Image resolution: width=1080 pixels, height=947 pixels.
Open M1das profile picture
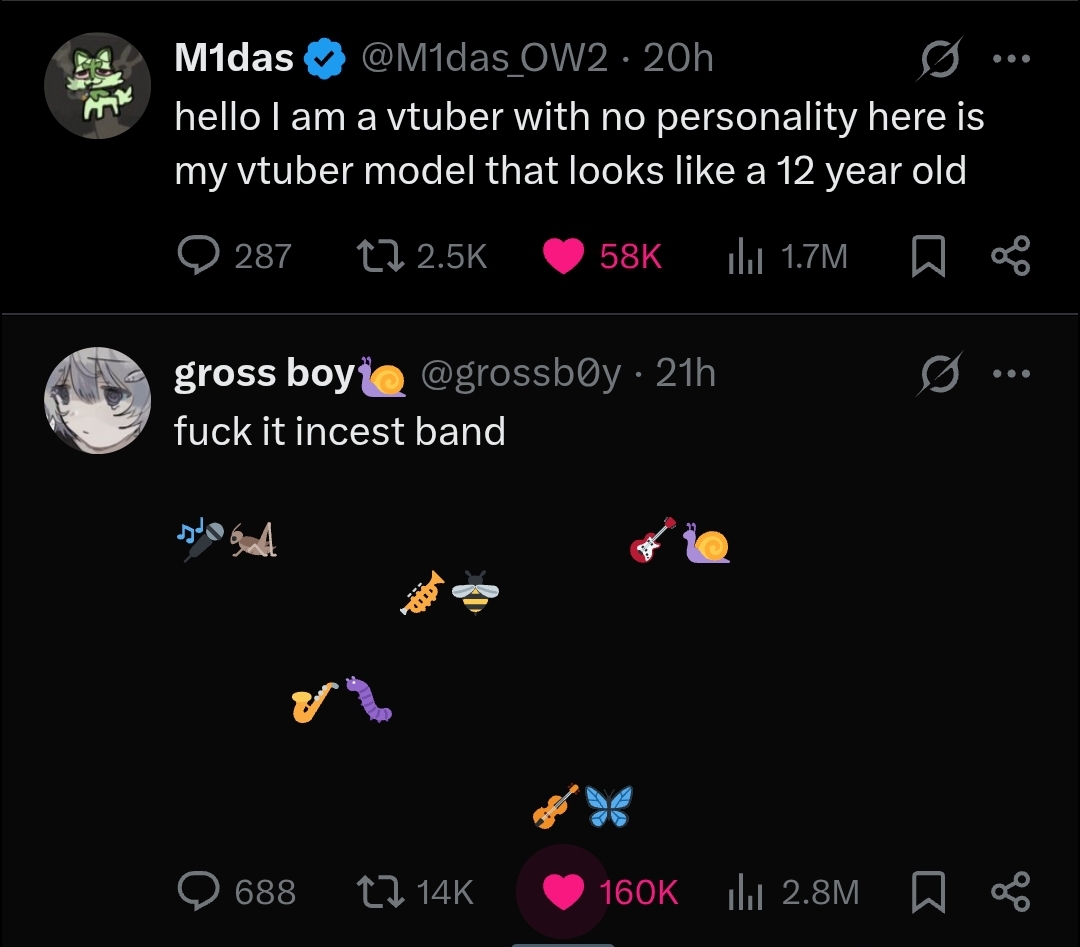click(97, 85)
